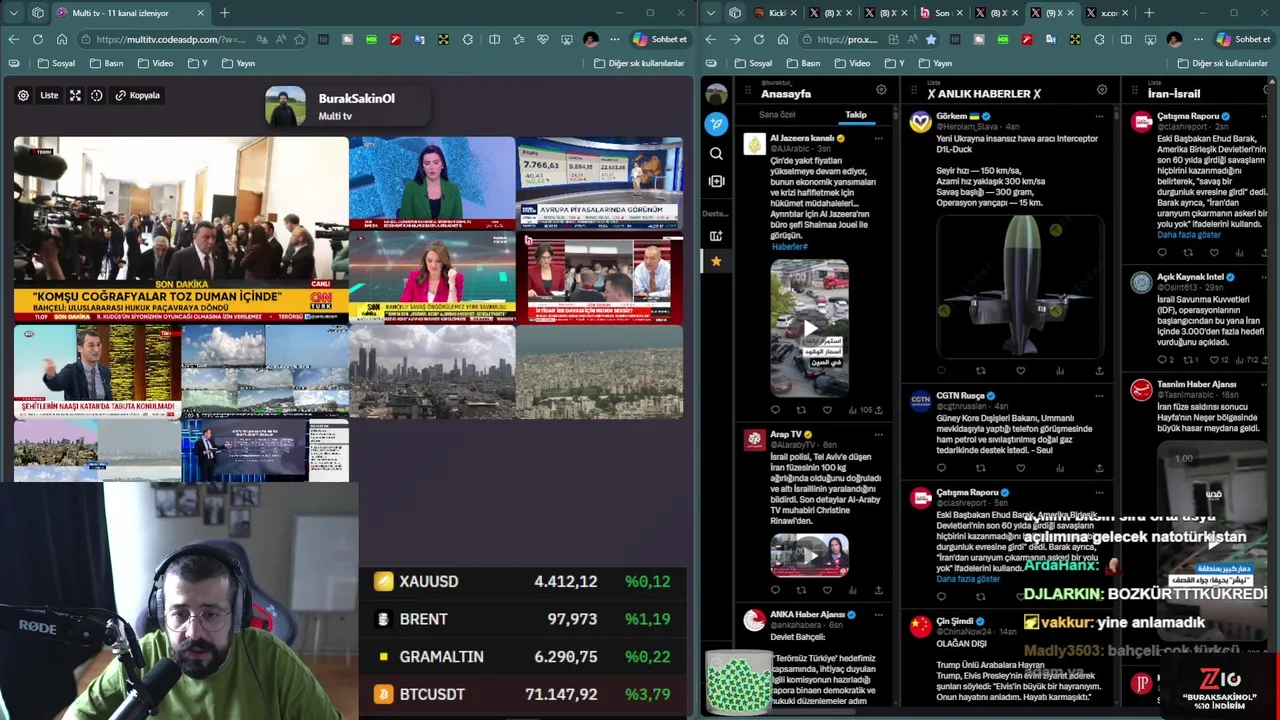Play the Al Jazeera kanalı post video
1280x720 pixels.
point(810,328)
